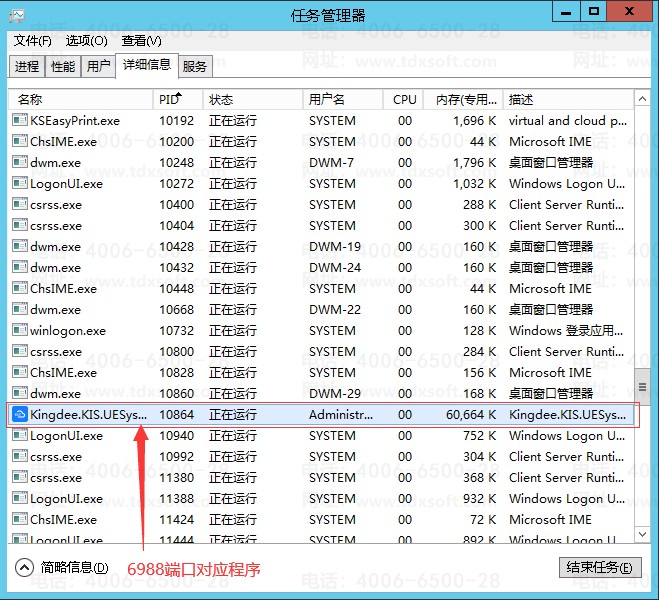Click icon of ChsIME.exe with PID 10200
This screenshot has height=600, width=659.
coord(20,141)
